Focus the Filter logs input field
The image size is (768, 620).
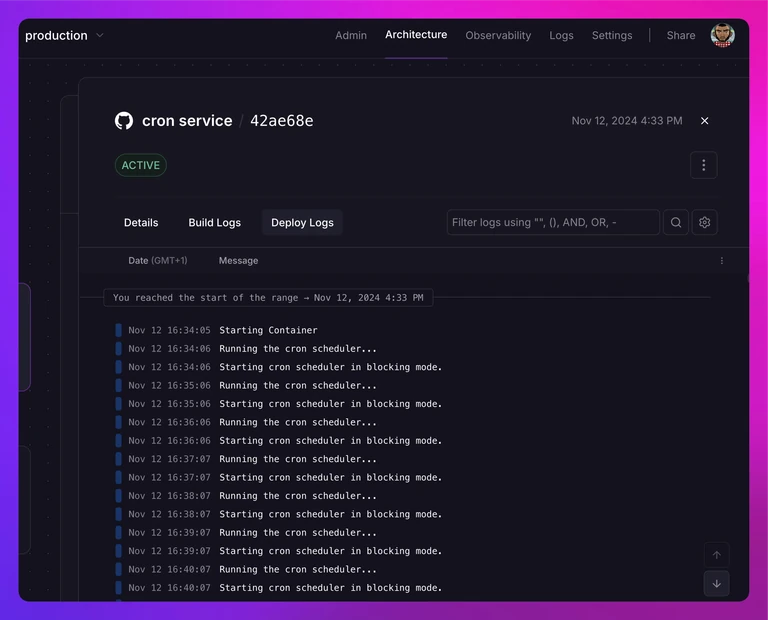pyautogui.click(x=553, y=222)
